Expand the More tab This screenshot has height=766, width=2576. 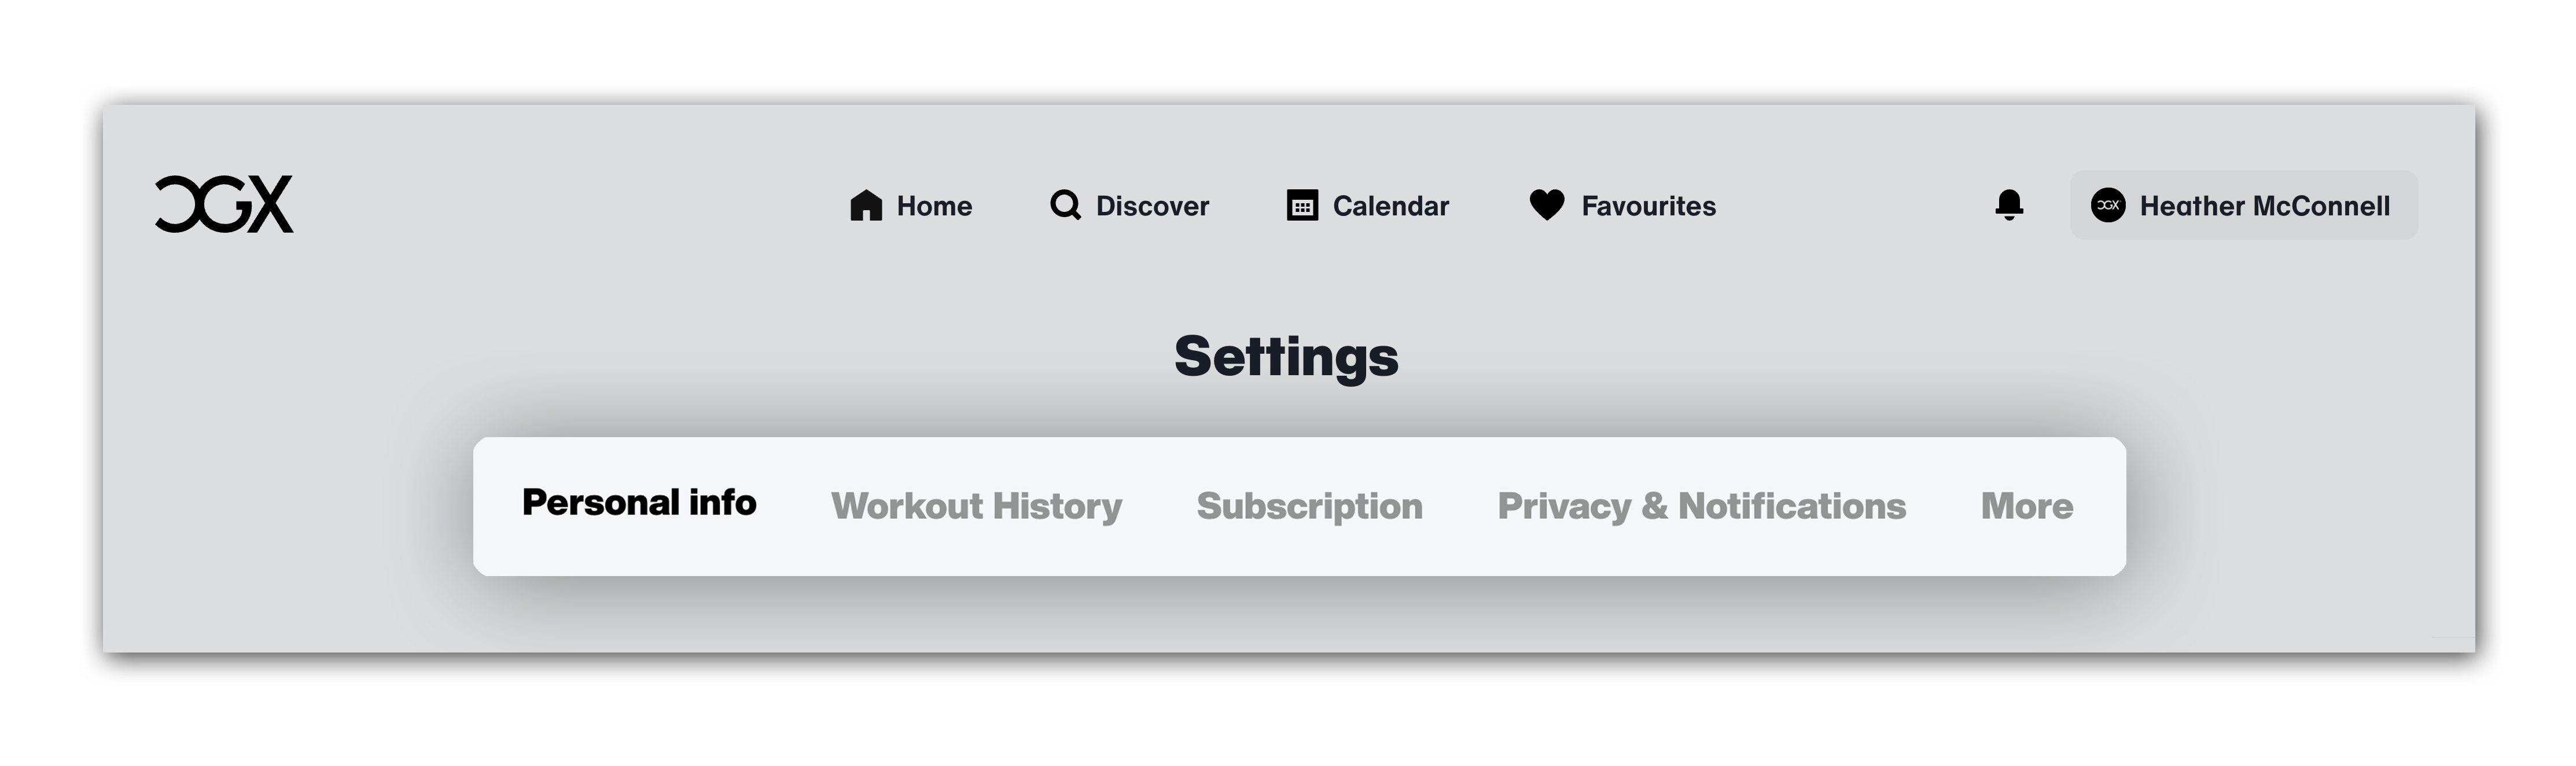click(x=2027, y=506)
